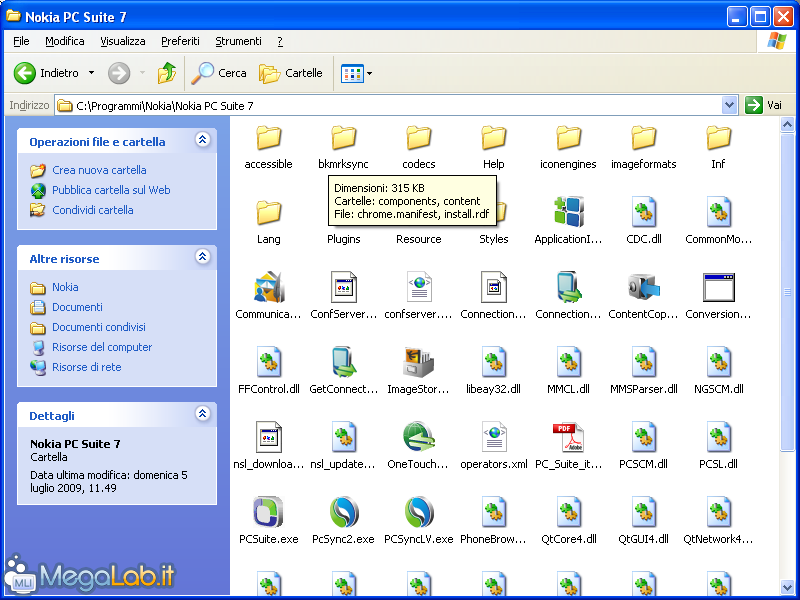Select the ContentCop... application icon
The image size is (800, 600).
(643, 287)
